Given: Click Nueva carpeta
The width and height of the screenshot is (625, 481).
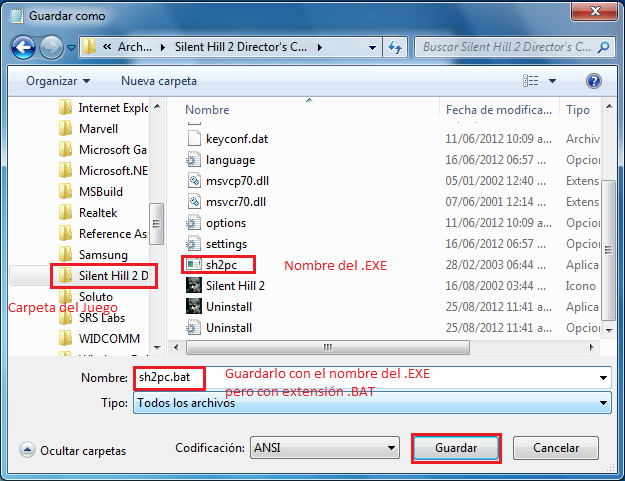Looking at the screenshot, I should tap(159, 81).
